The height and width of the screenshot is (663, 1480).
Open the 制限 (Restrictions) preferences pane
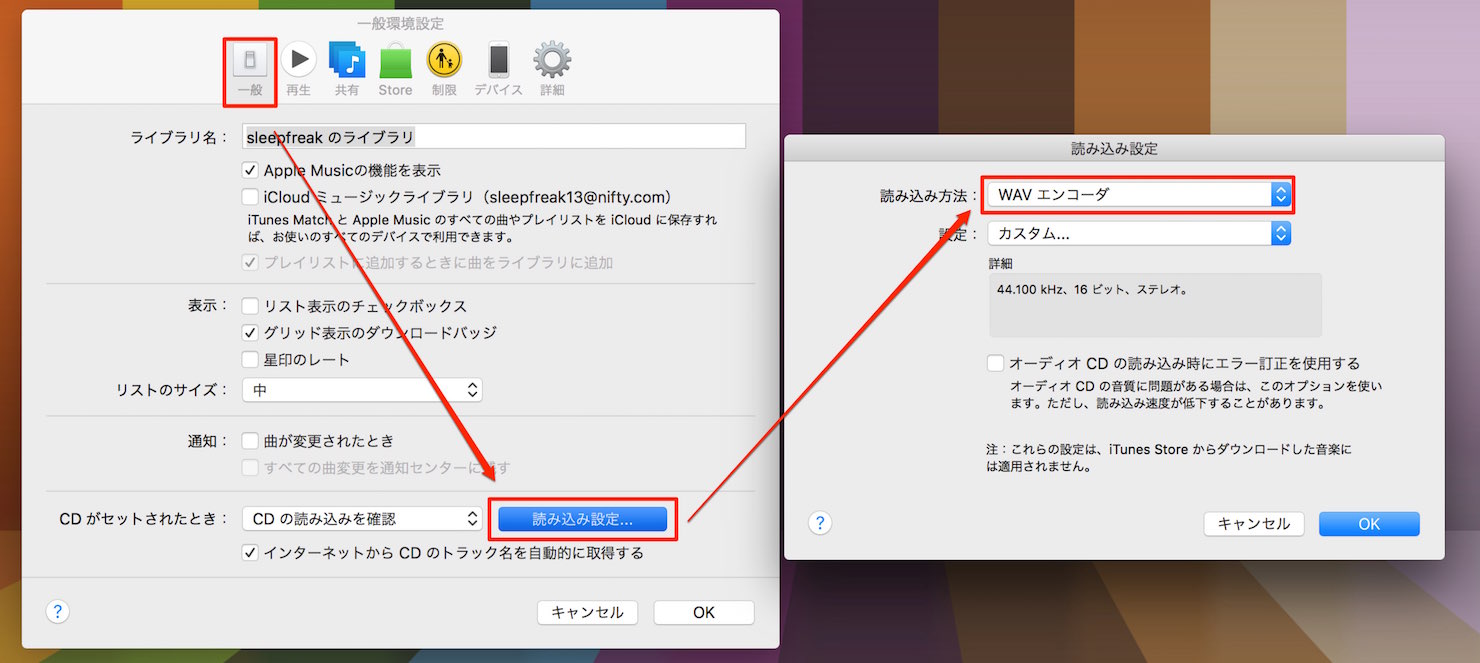click(x=444, y=69)
